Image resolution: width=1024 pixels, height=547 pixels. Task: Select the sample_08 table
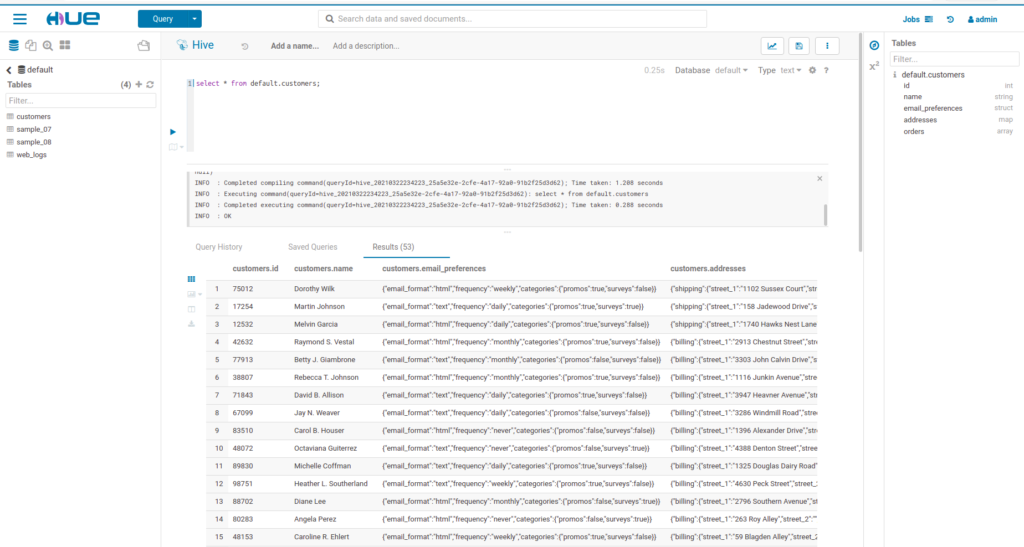pyautogui.click(x=33, y=142)
